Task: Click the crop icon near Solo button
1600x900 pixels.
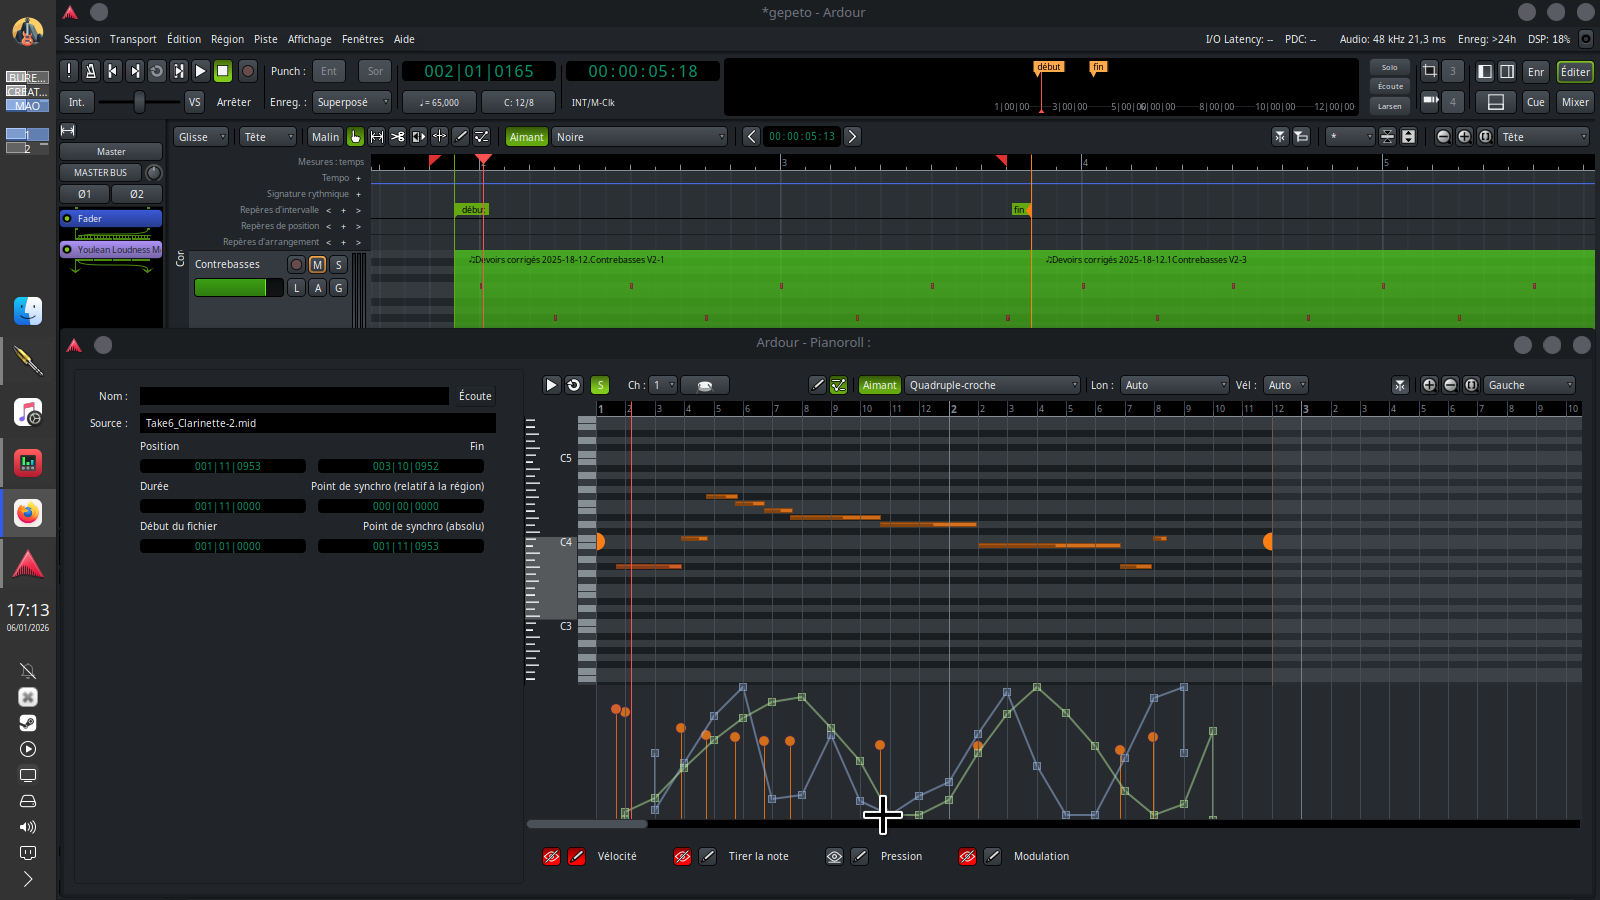Action: [1430, 71]
